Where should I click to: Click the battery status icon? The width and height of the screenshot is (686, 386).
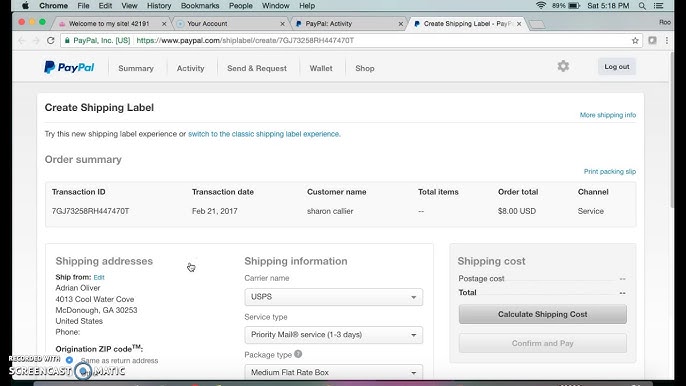click(x=574, y=6)
